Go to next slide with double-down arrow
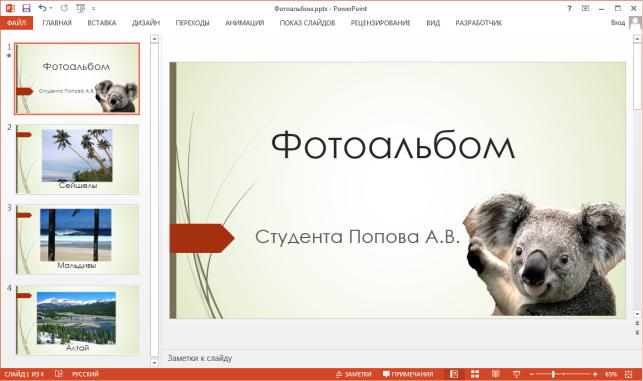This screenshot has width=643, height=381. coord(637,332)
